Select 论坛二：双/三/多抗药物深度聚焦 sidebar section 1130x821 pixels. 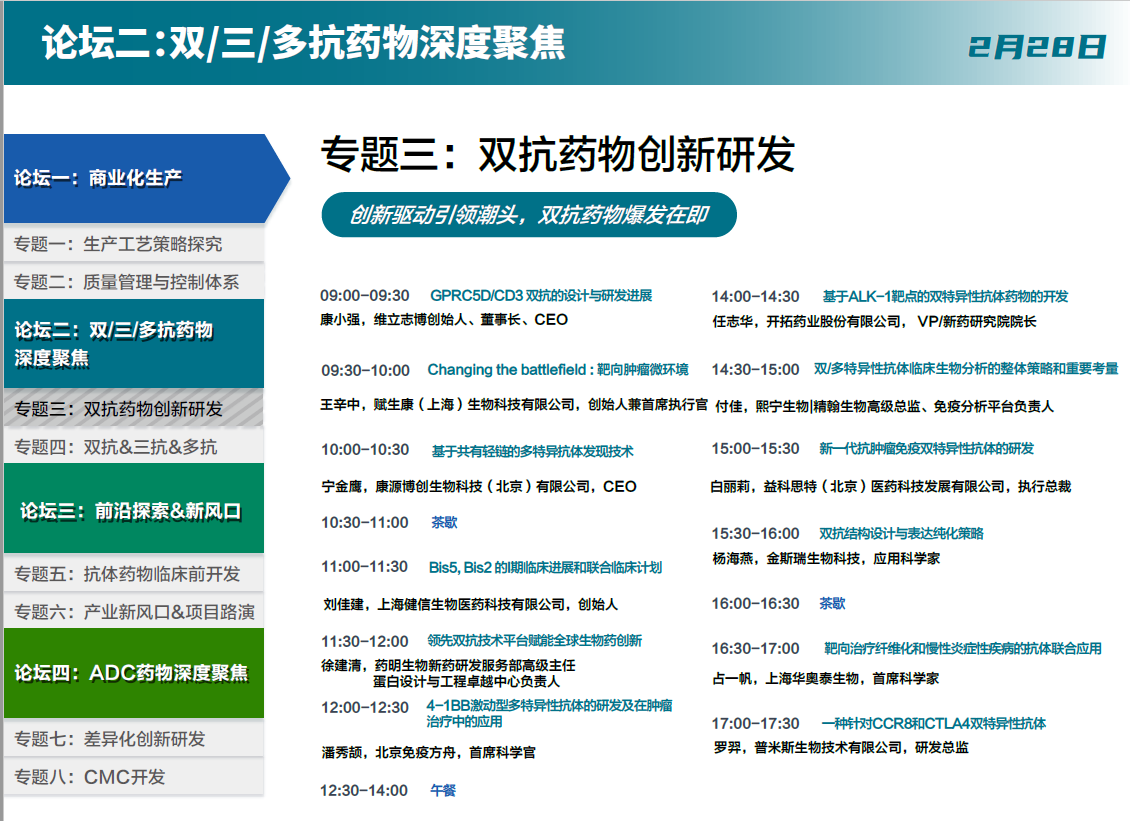pos(134,344)
